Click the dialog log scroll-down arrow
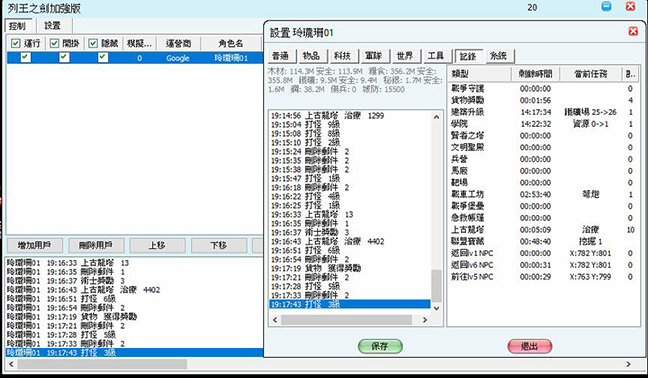648x378 pixels. (x=436, y=308)
